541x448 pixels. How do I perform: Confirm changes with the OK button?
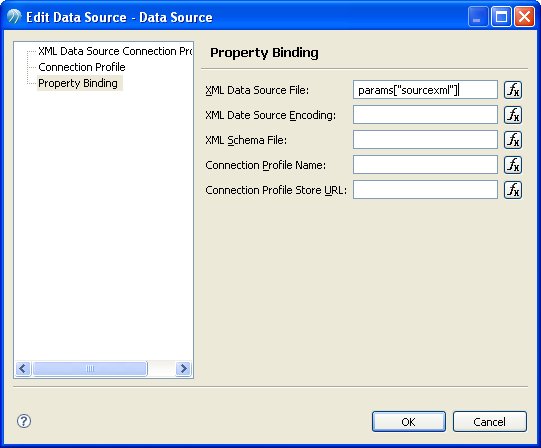coord(409,421)
